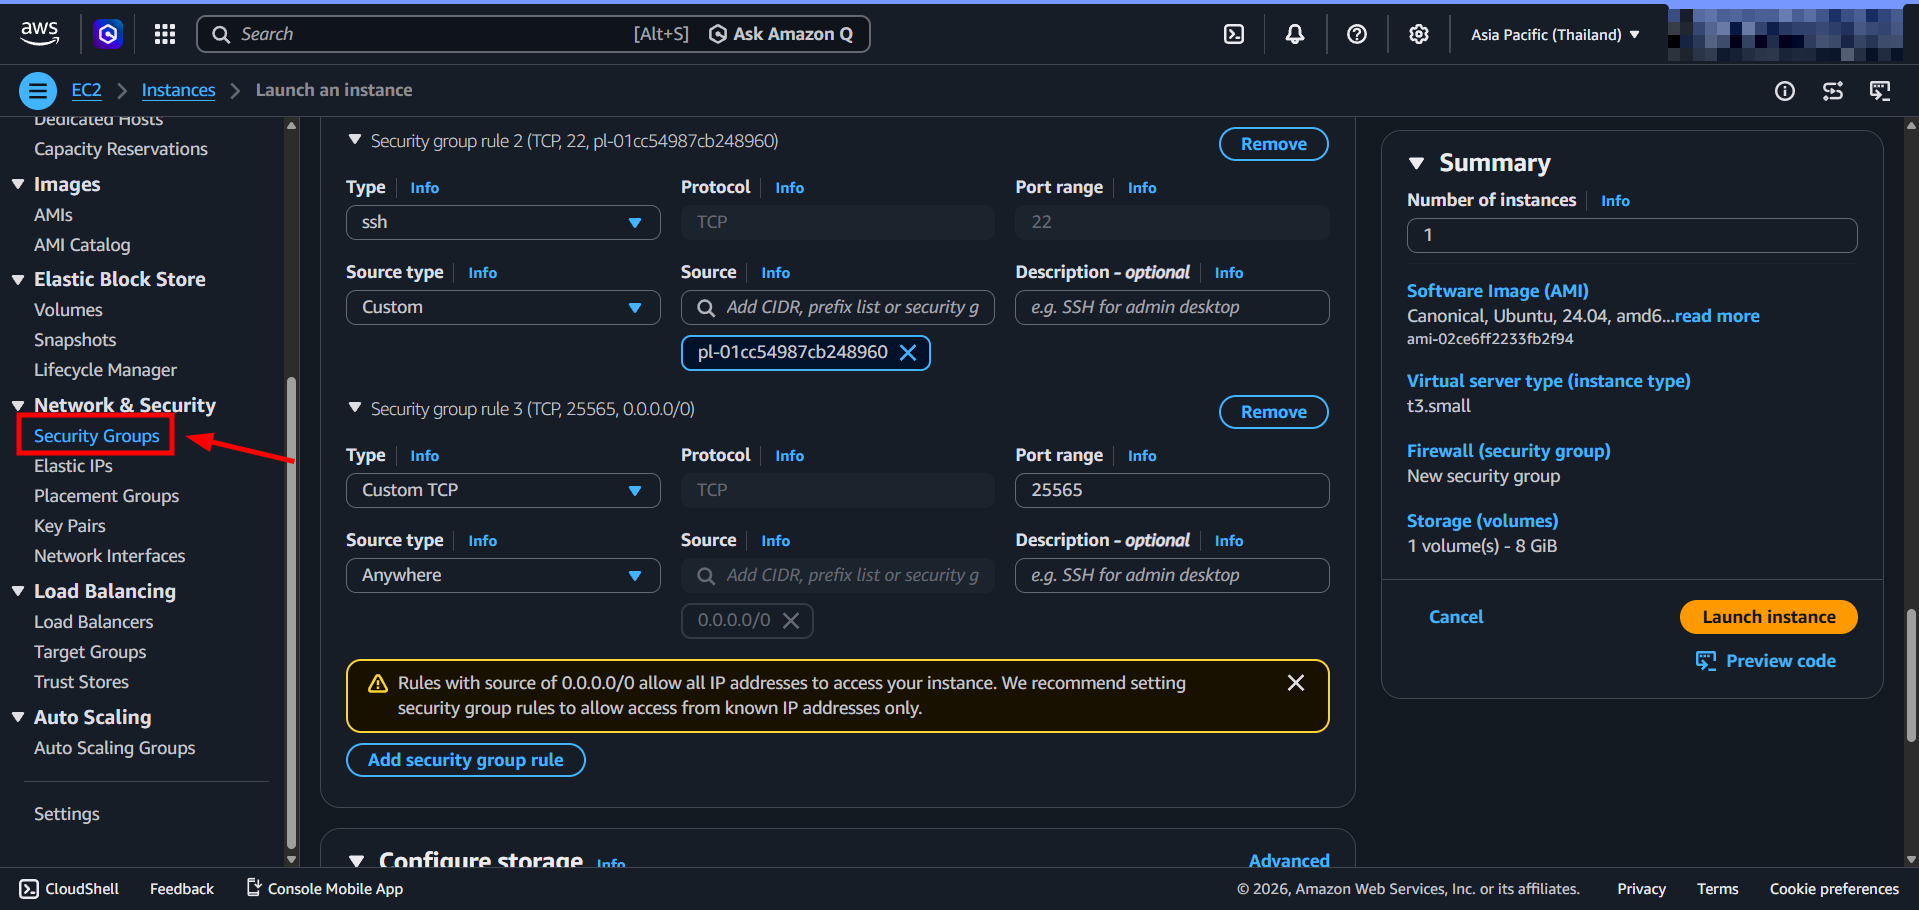Collapse Elastic Block Store sidebar group
The image size is (1919, 910).
pos(18,280)
